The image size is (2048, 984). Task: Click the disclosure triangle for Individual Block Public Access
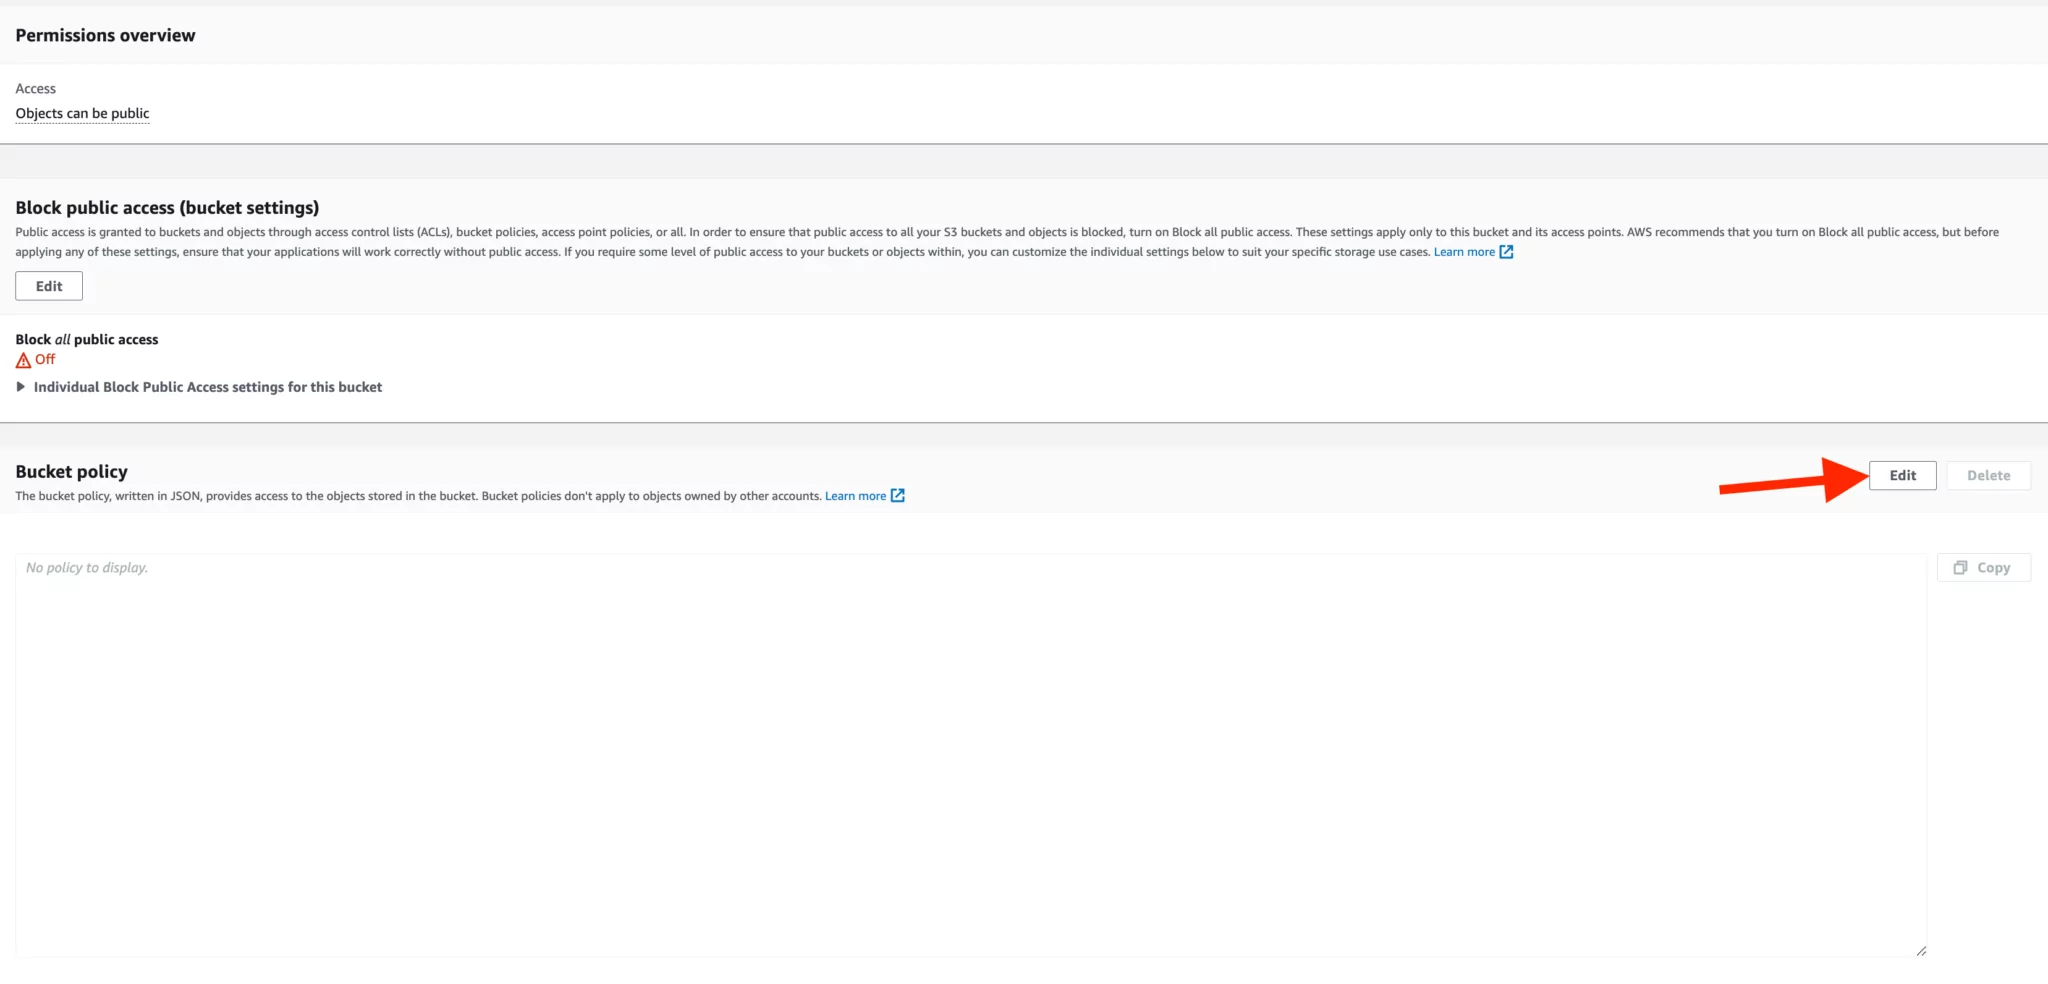coord(22,386)
